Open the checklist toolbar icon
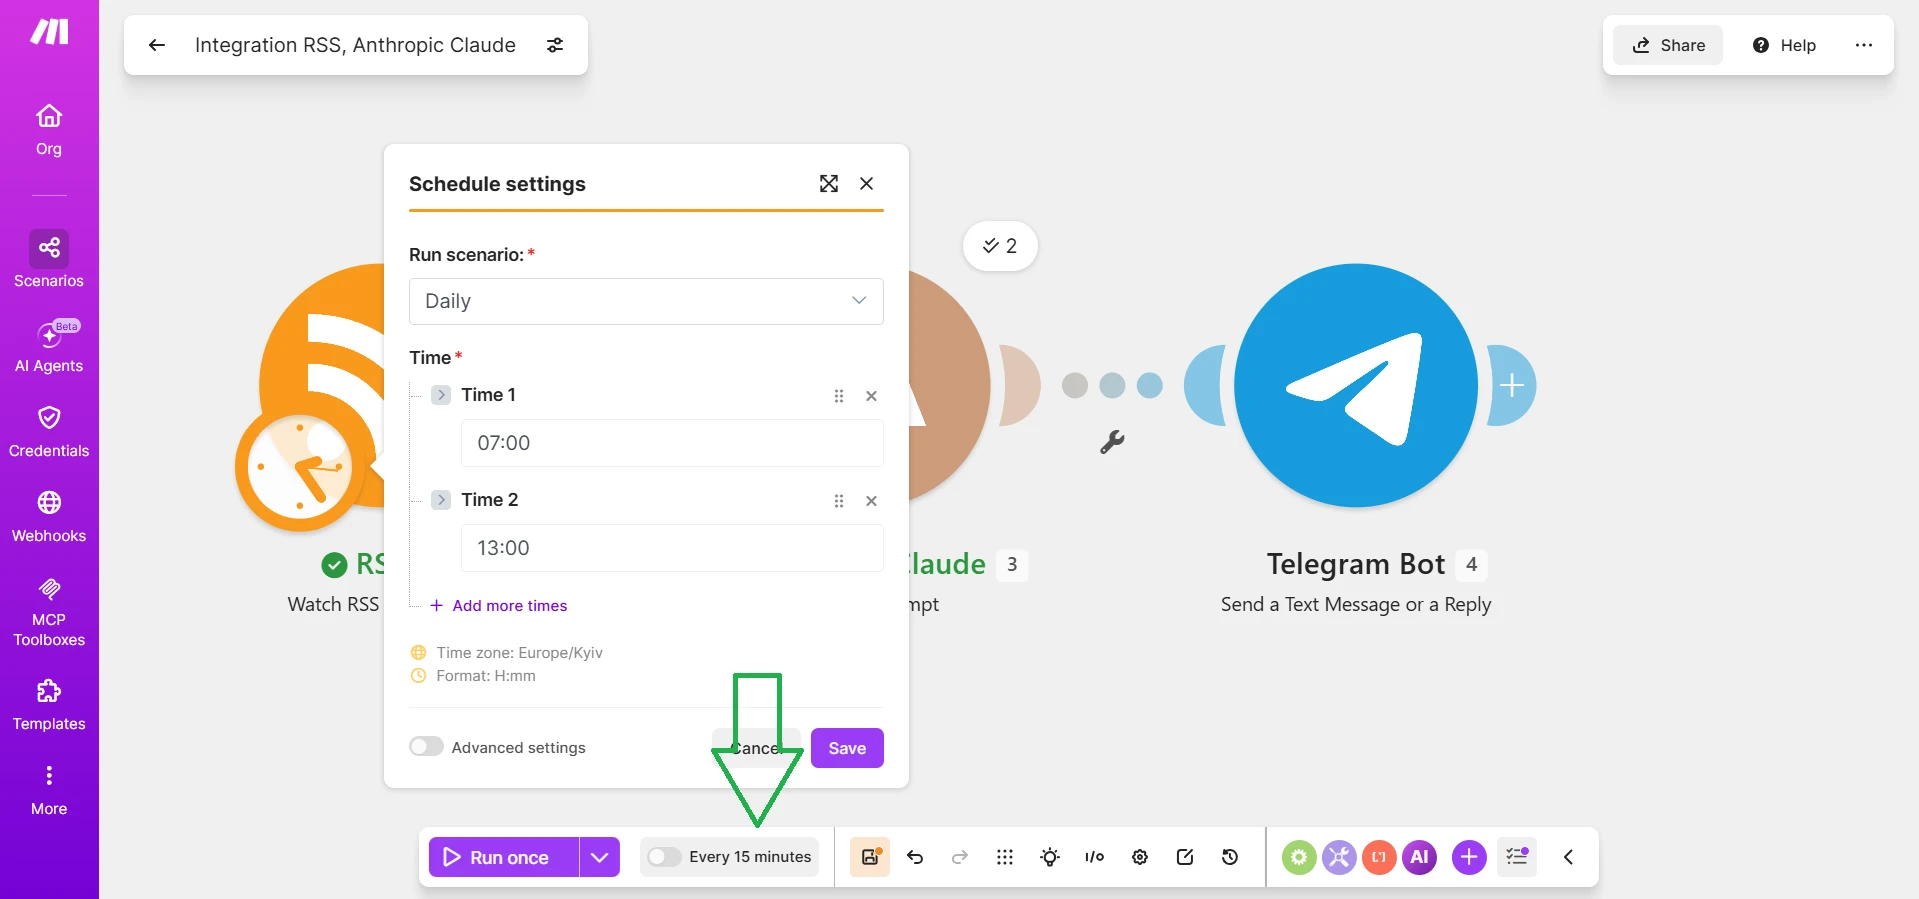 [x=1517, y=857]
